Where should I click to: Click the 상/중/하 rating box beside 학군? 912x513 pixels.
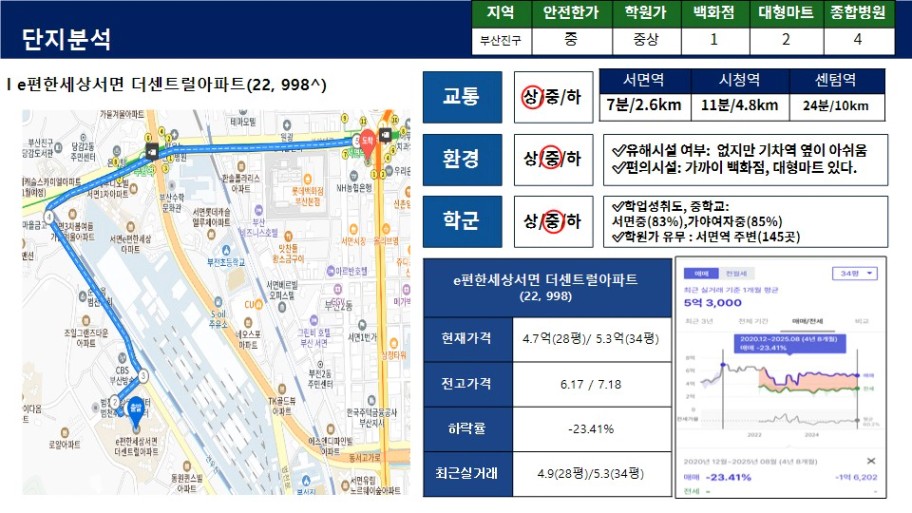(x=553, y=222)
